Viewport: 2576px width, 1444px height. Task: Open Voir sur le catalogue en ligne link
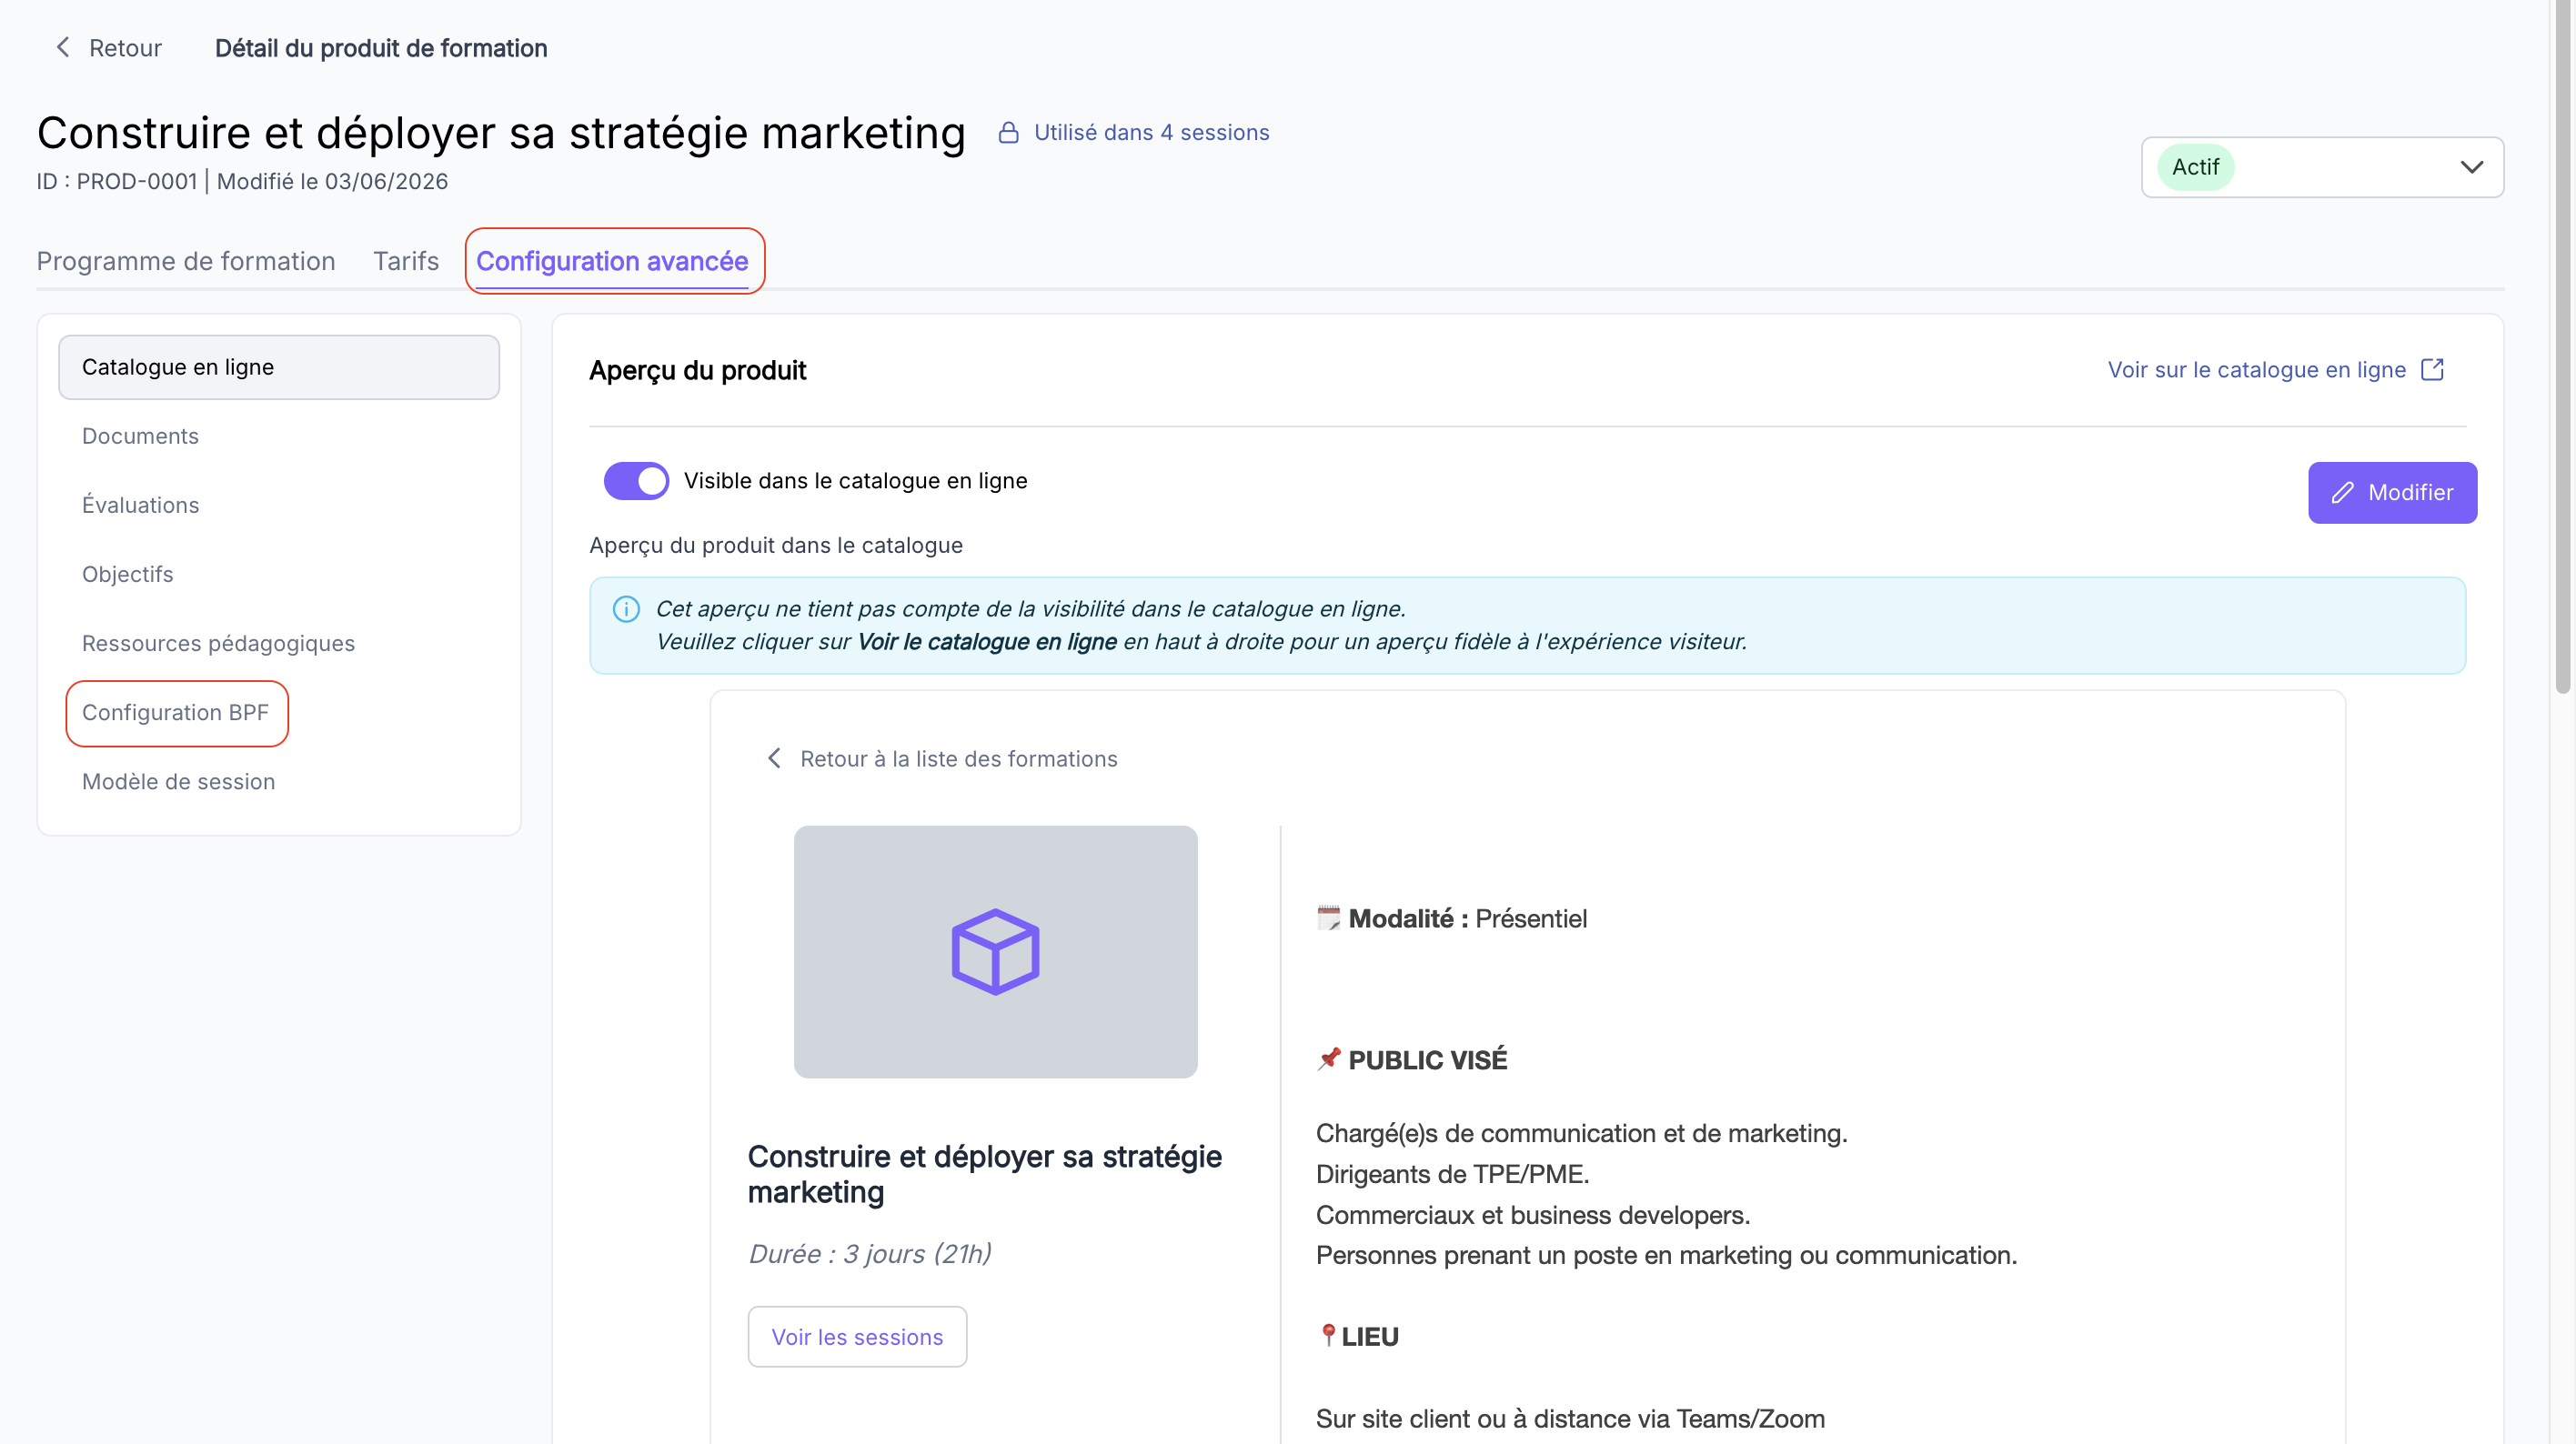tap(2256, 370)
